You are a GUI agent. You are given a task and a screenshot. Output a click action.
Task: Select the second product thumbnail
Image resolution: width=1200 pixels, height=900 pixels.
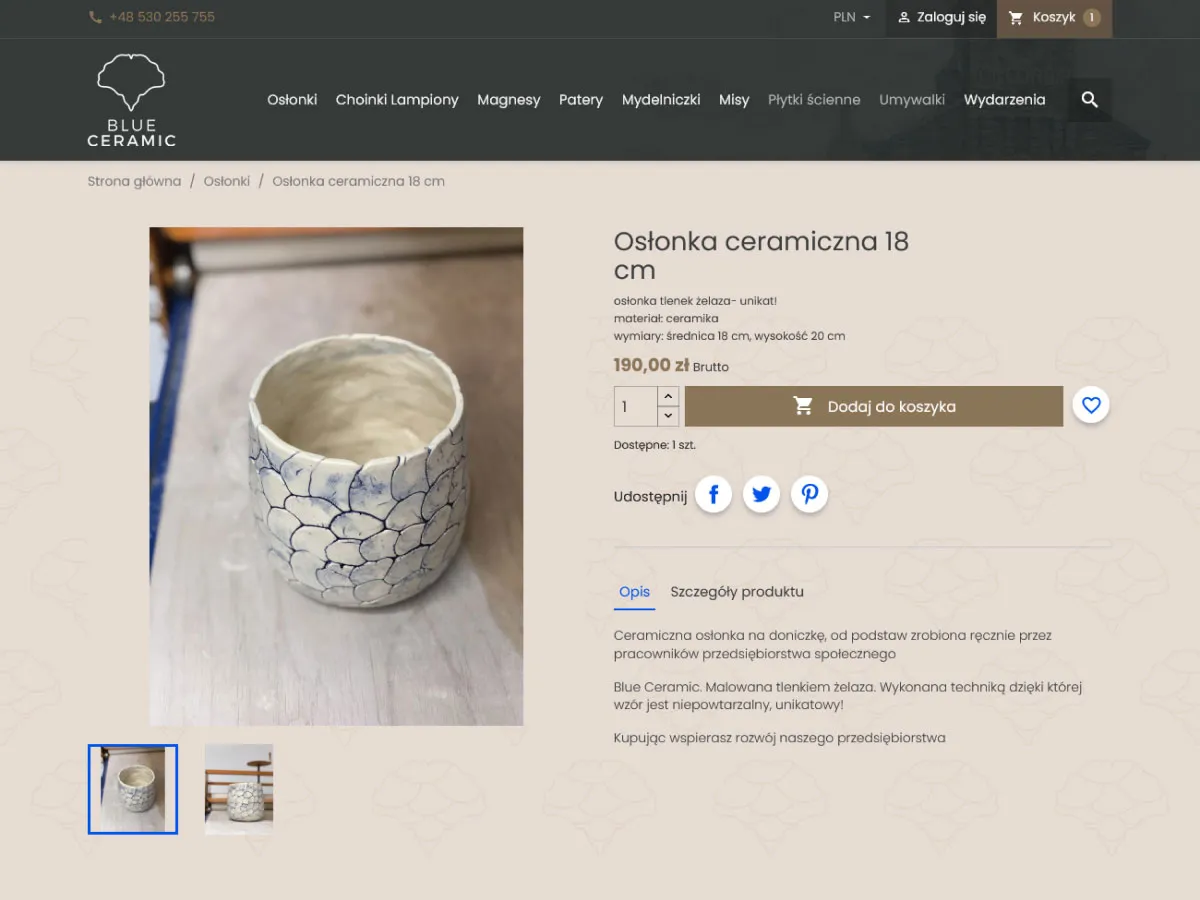[x=239, y=789]
